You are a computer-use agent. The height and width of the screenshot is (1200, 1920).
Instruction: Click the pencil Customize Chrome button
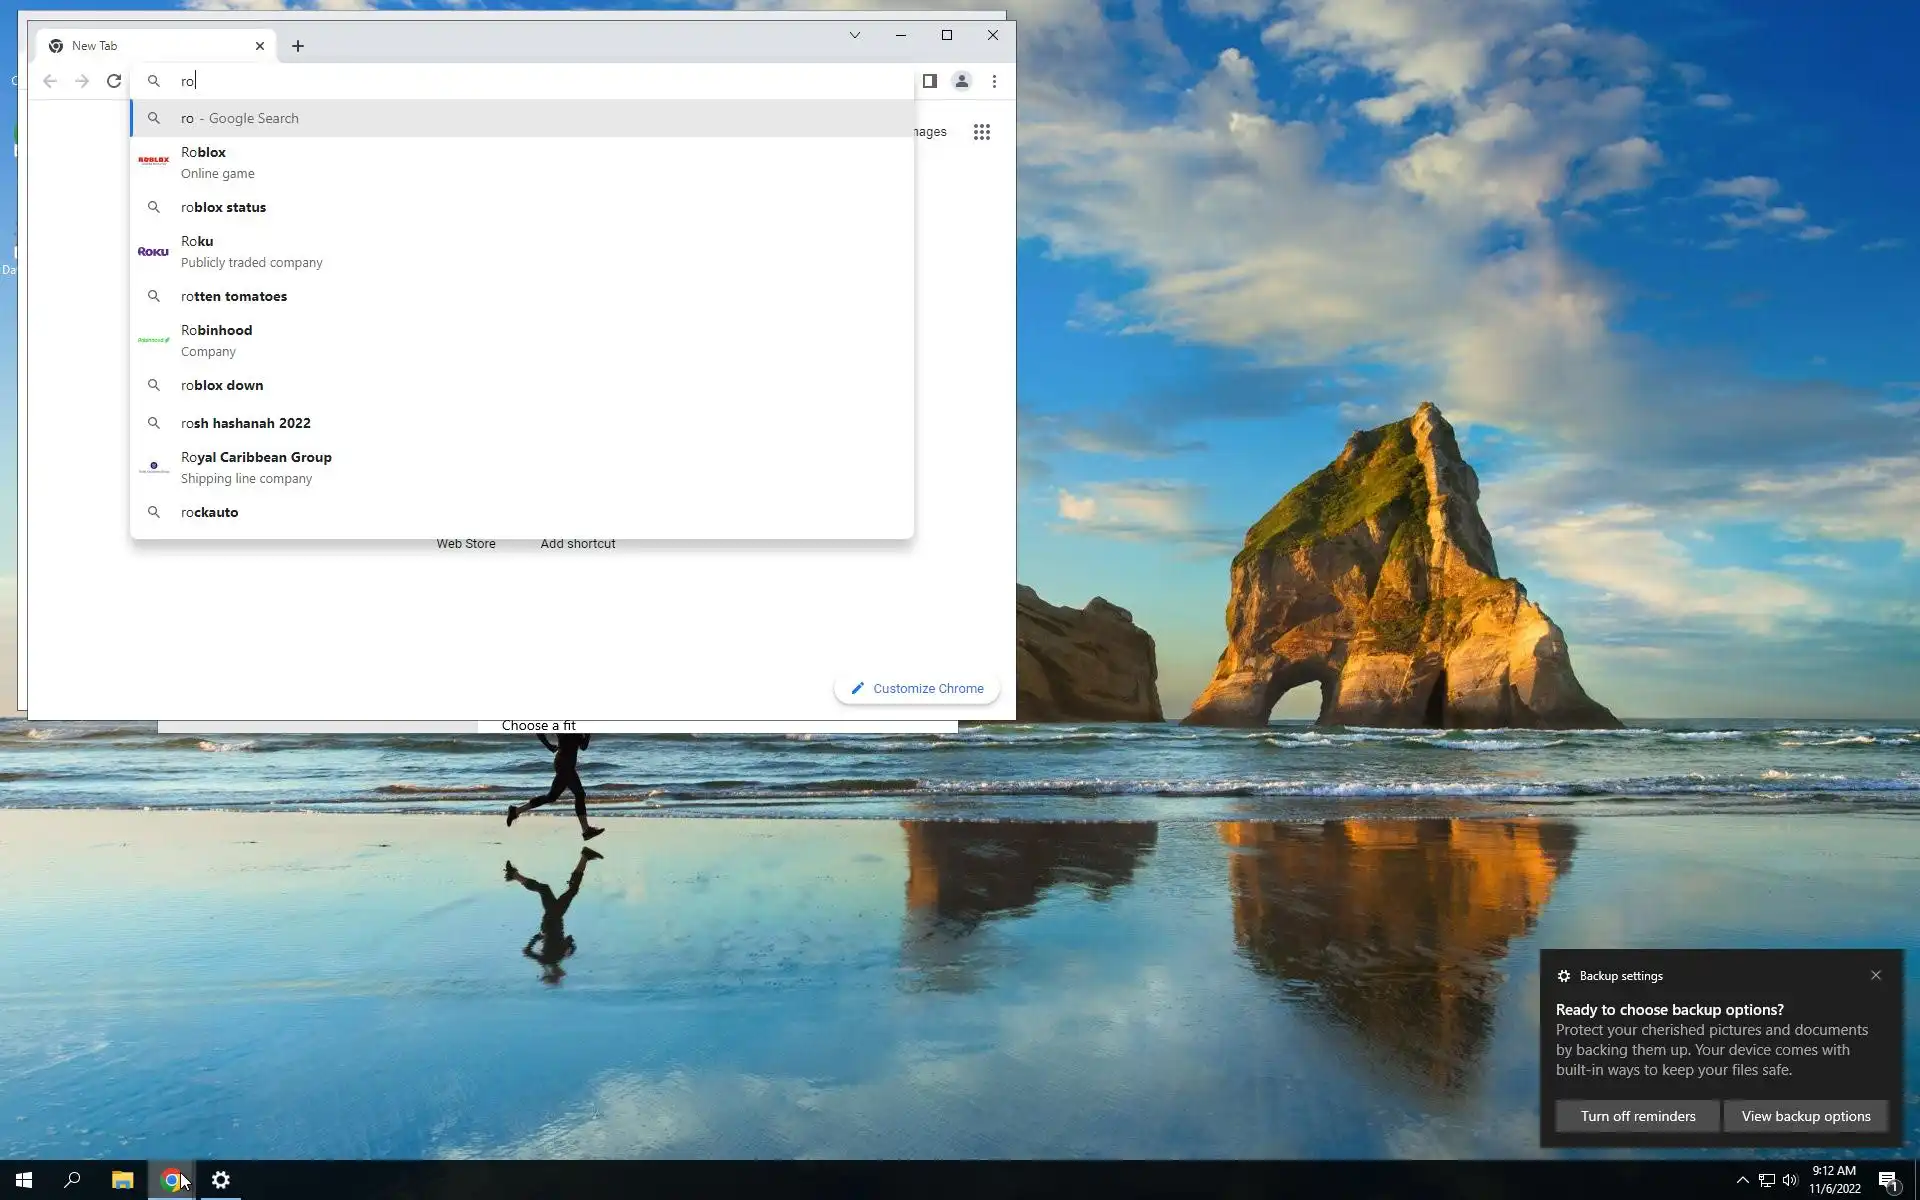pos(916,688)
